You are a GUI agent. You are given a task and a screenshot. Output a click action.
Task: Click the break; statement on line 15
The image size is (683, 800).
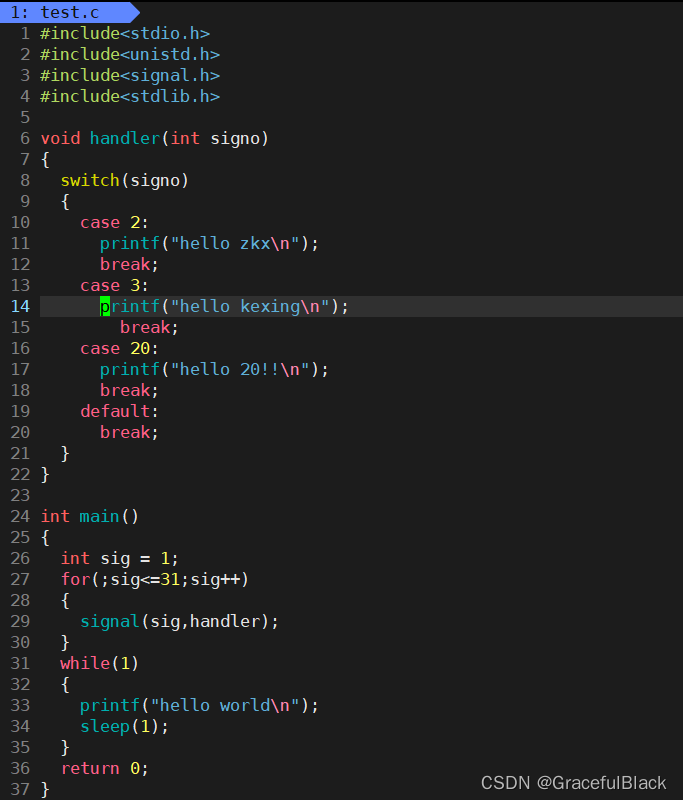click(149, 328)
